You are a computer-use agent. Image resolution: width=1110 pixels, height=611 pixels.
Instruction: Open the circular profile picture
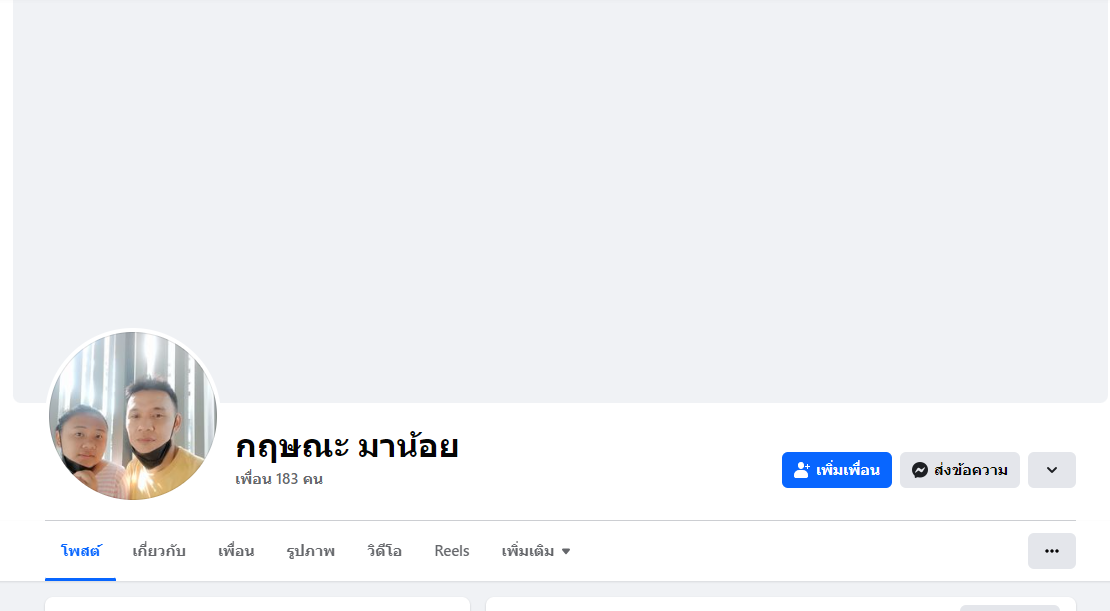133,415
